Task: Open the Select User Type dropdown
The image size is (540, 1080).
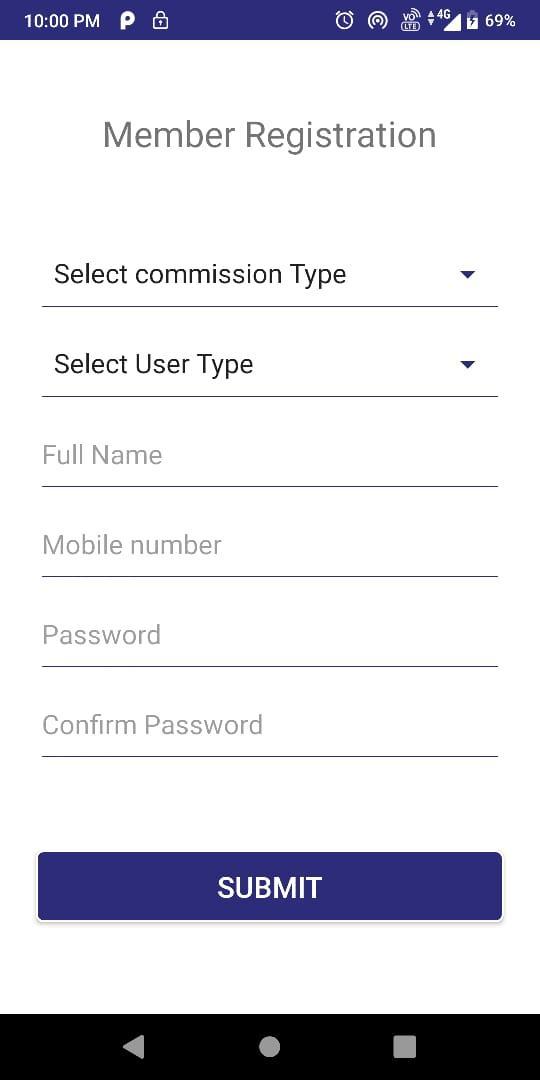Action: click(270, 365)
